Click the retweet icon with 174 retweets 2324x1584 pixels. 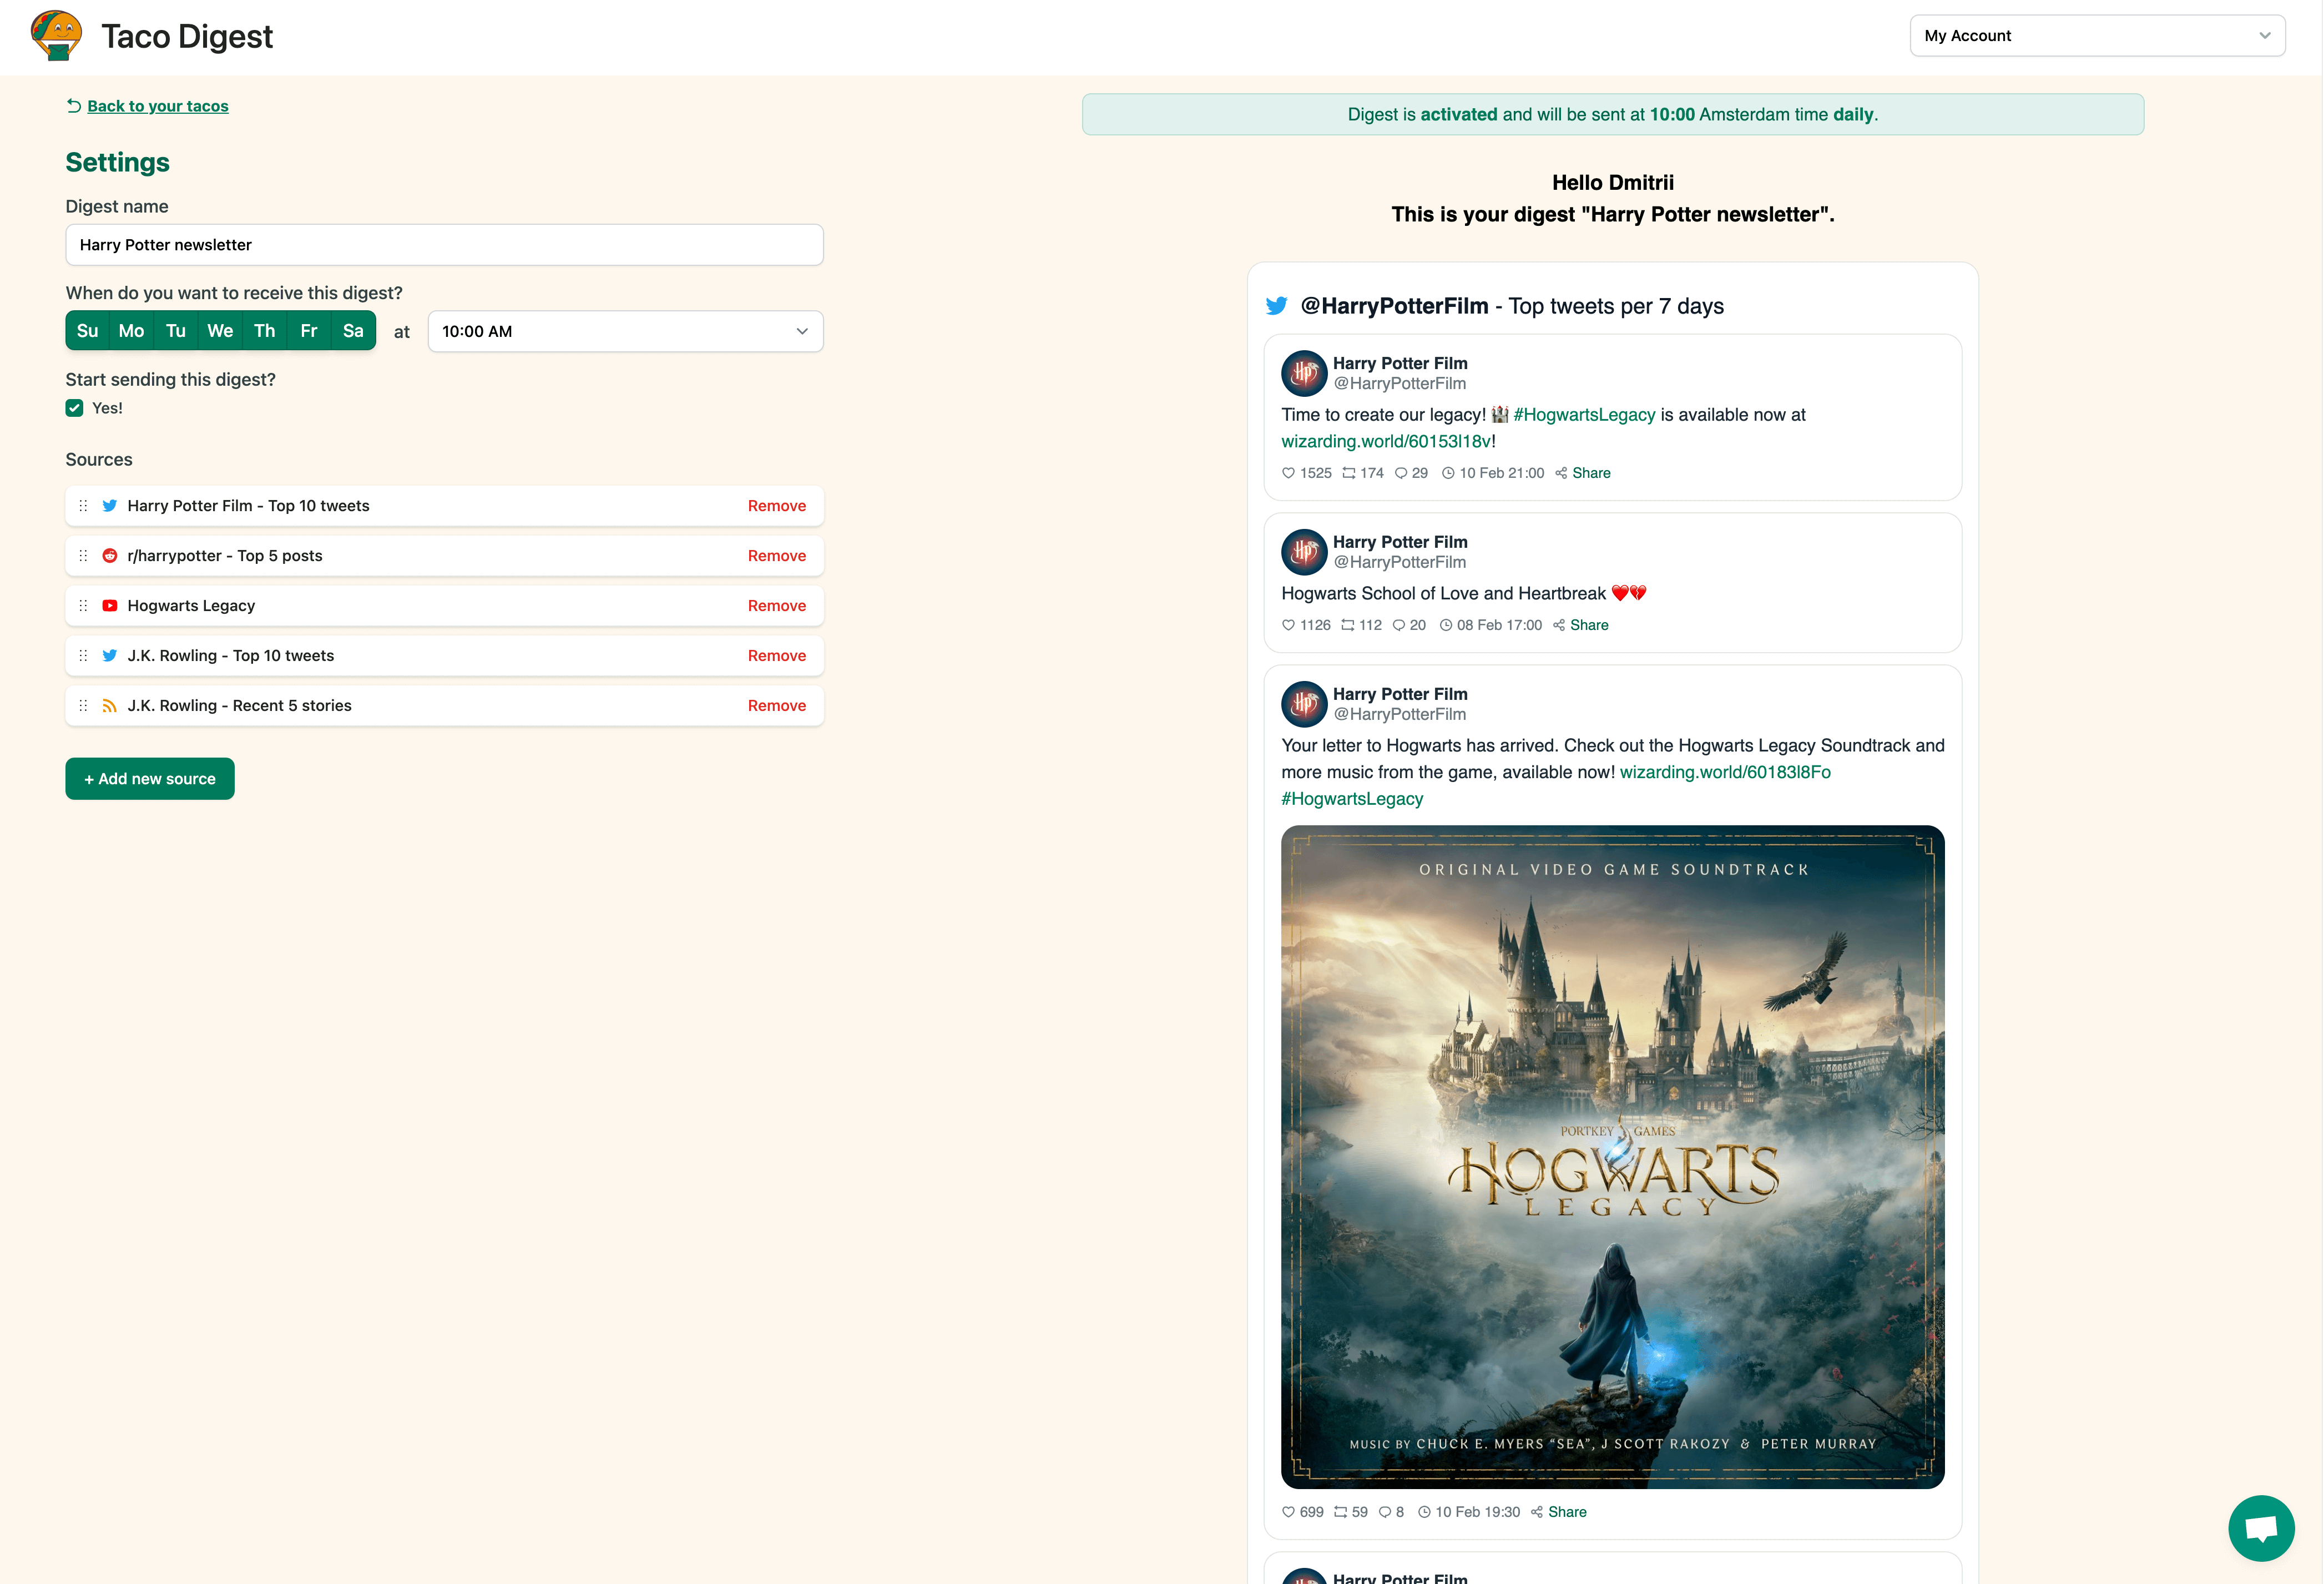pos(1349,473)
